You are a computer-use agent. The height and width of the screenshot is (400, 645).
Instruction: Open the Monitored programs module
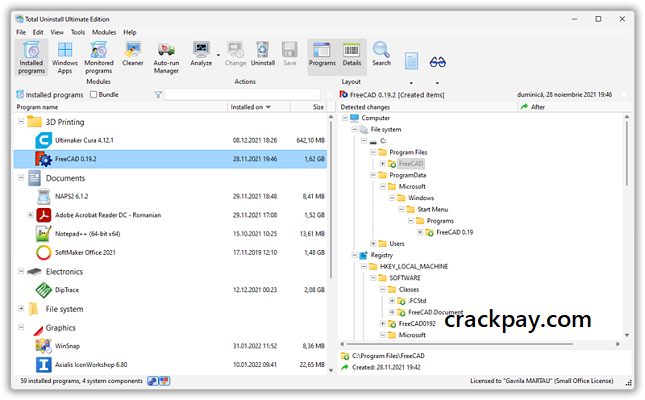pos(99,58)
